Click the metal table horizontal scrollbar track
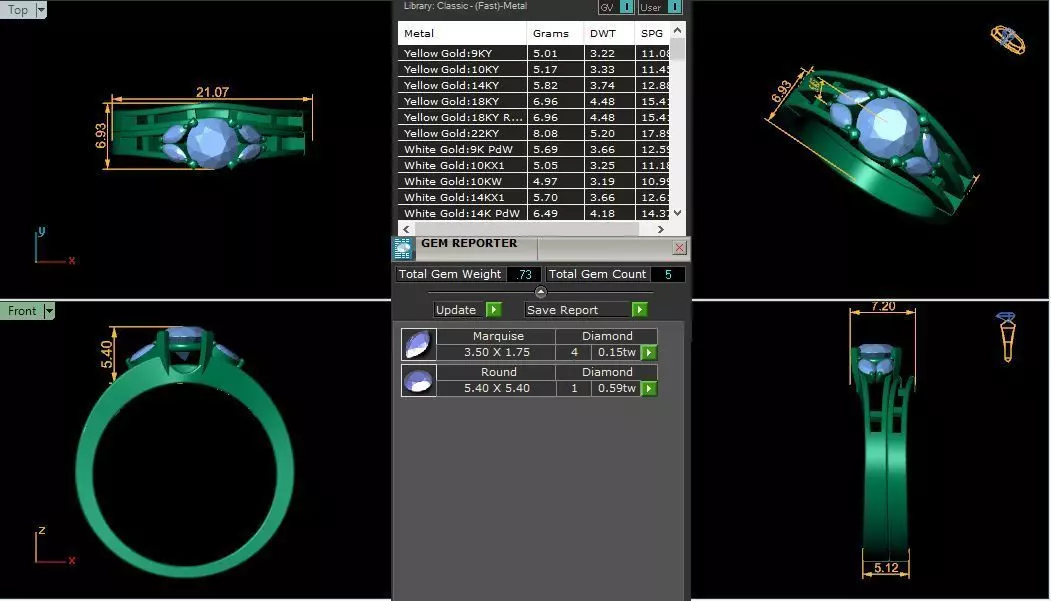 coord(533,229)
